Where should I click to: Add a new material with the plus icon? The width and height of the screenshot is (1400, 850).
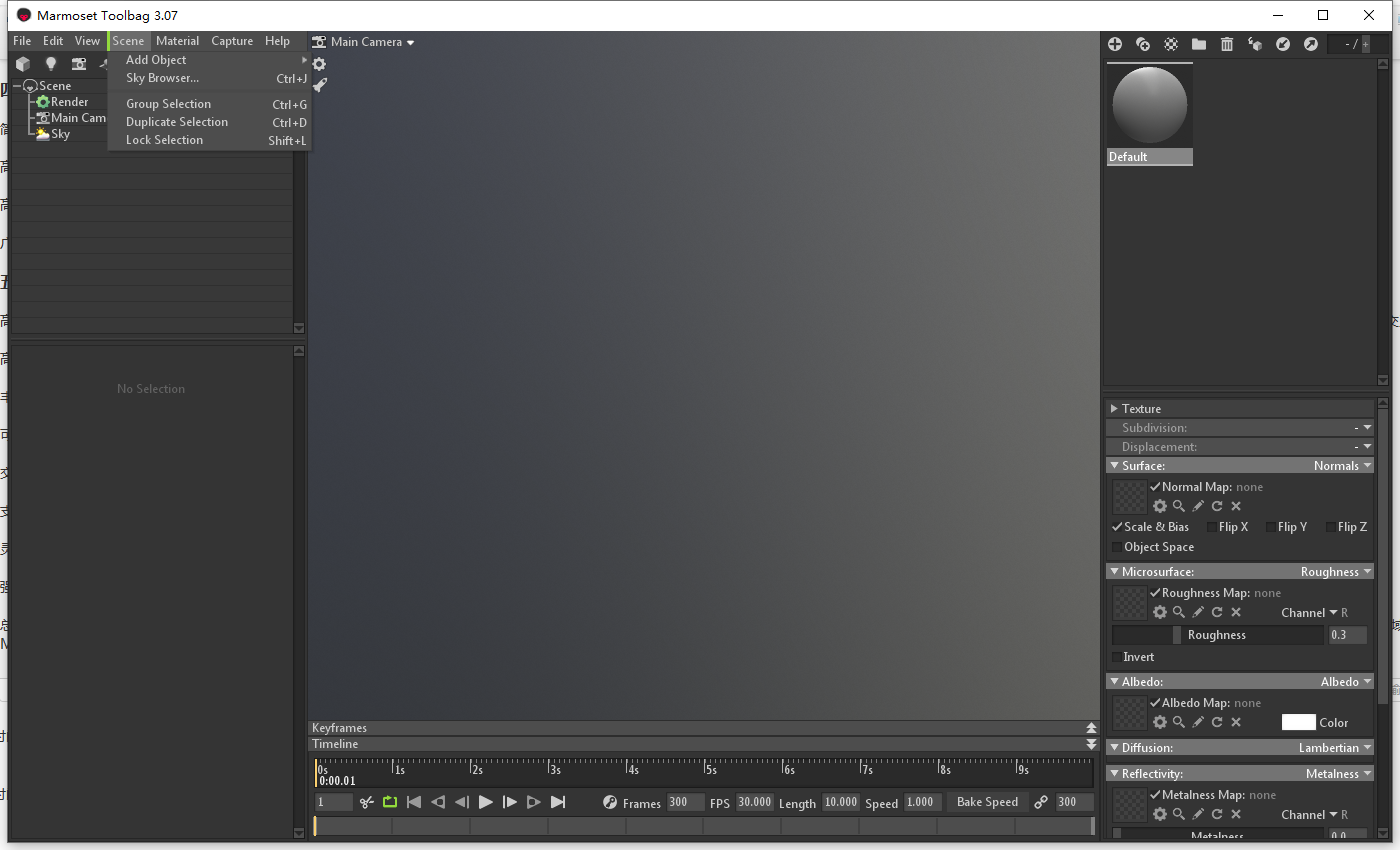pos(1115,44)
